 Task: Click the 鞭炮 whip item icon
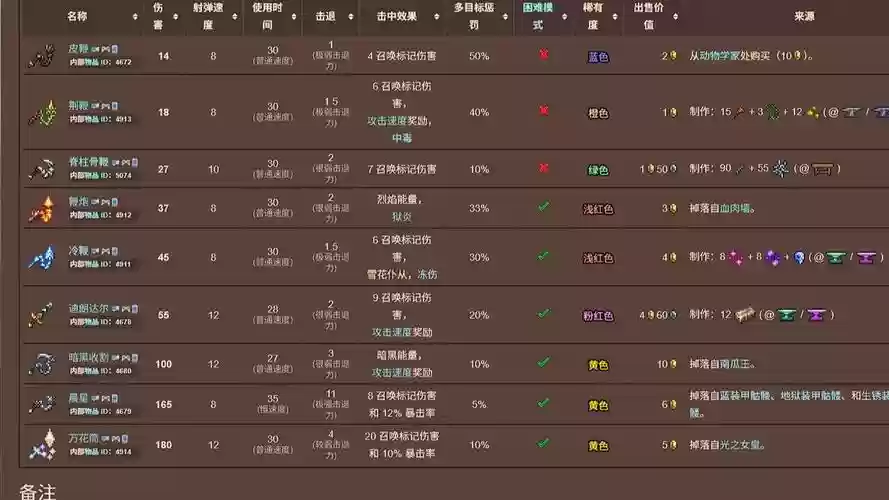pyautogui.click(x=43, y=209)
